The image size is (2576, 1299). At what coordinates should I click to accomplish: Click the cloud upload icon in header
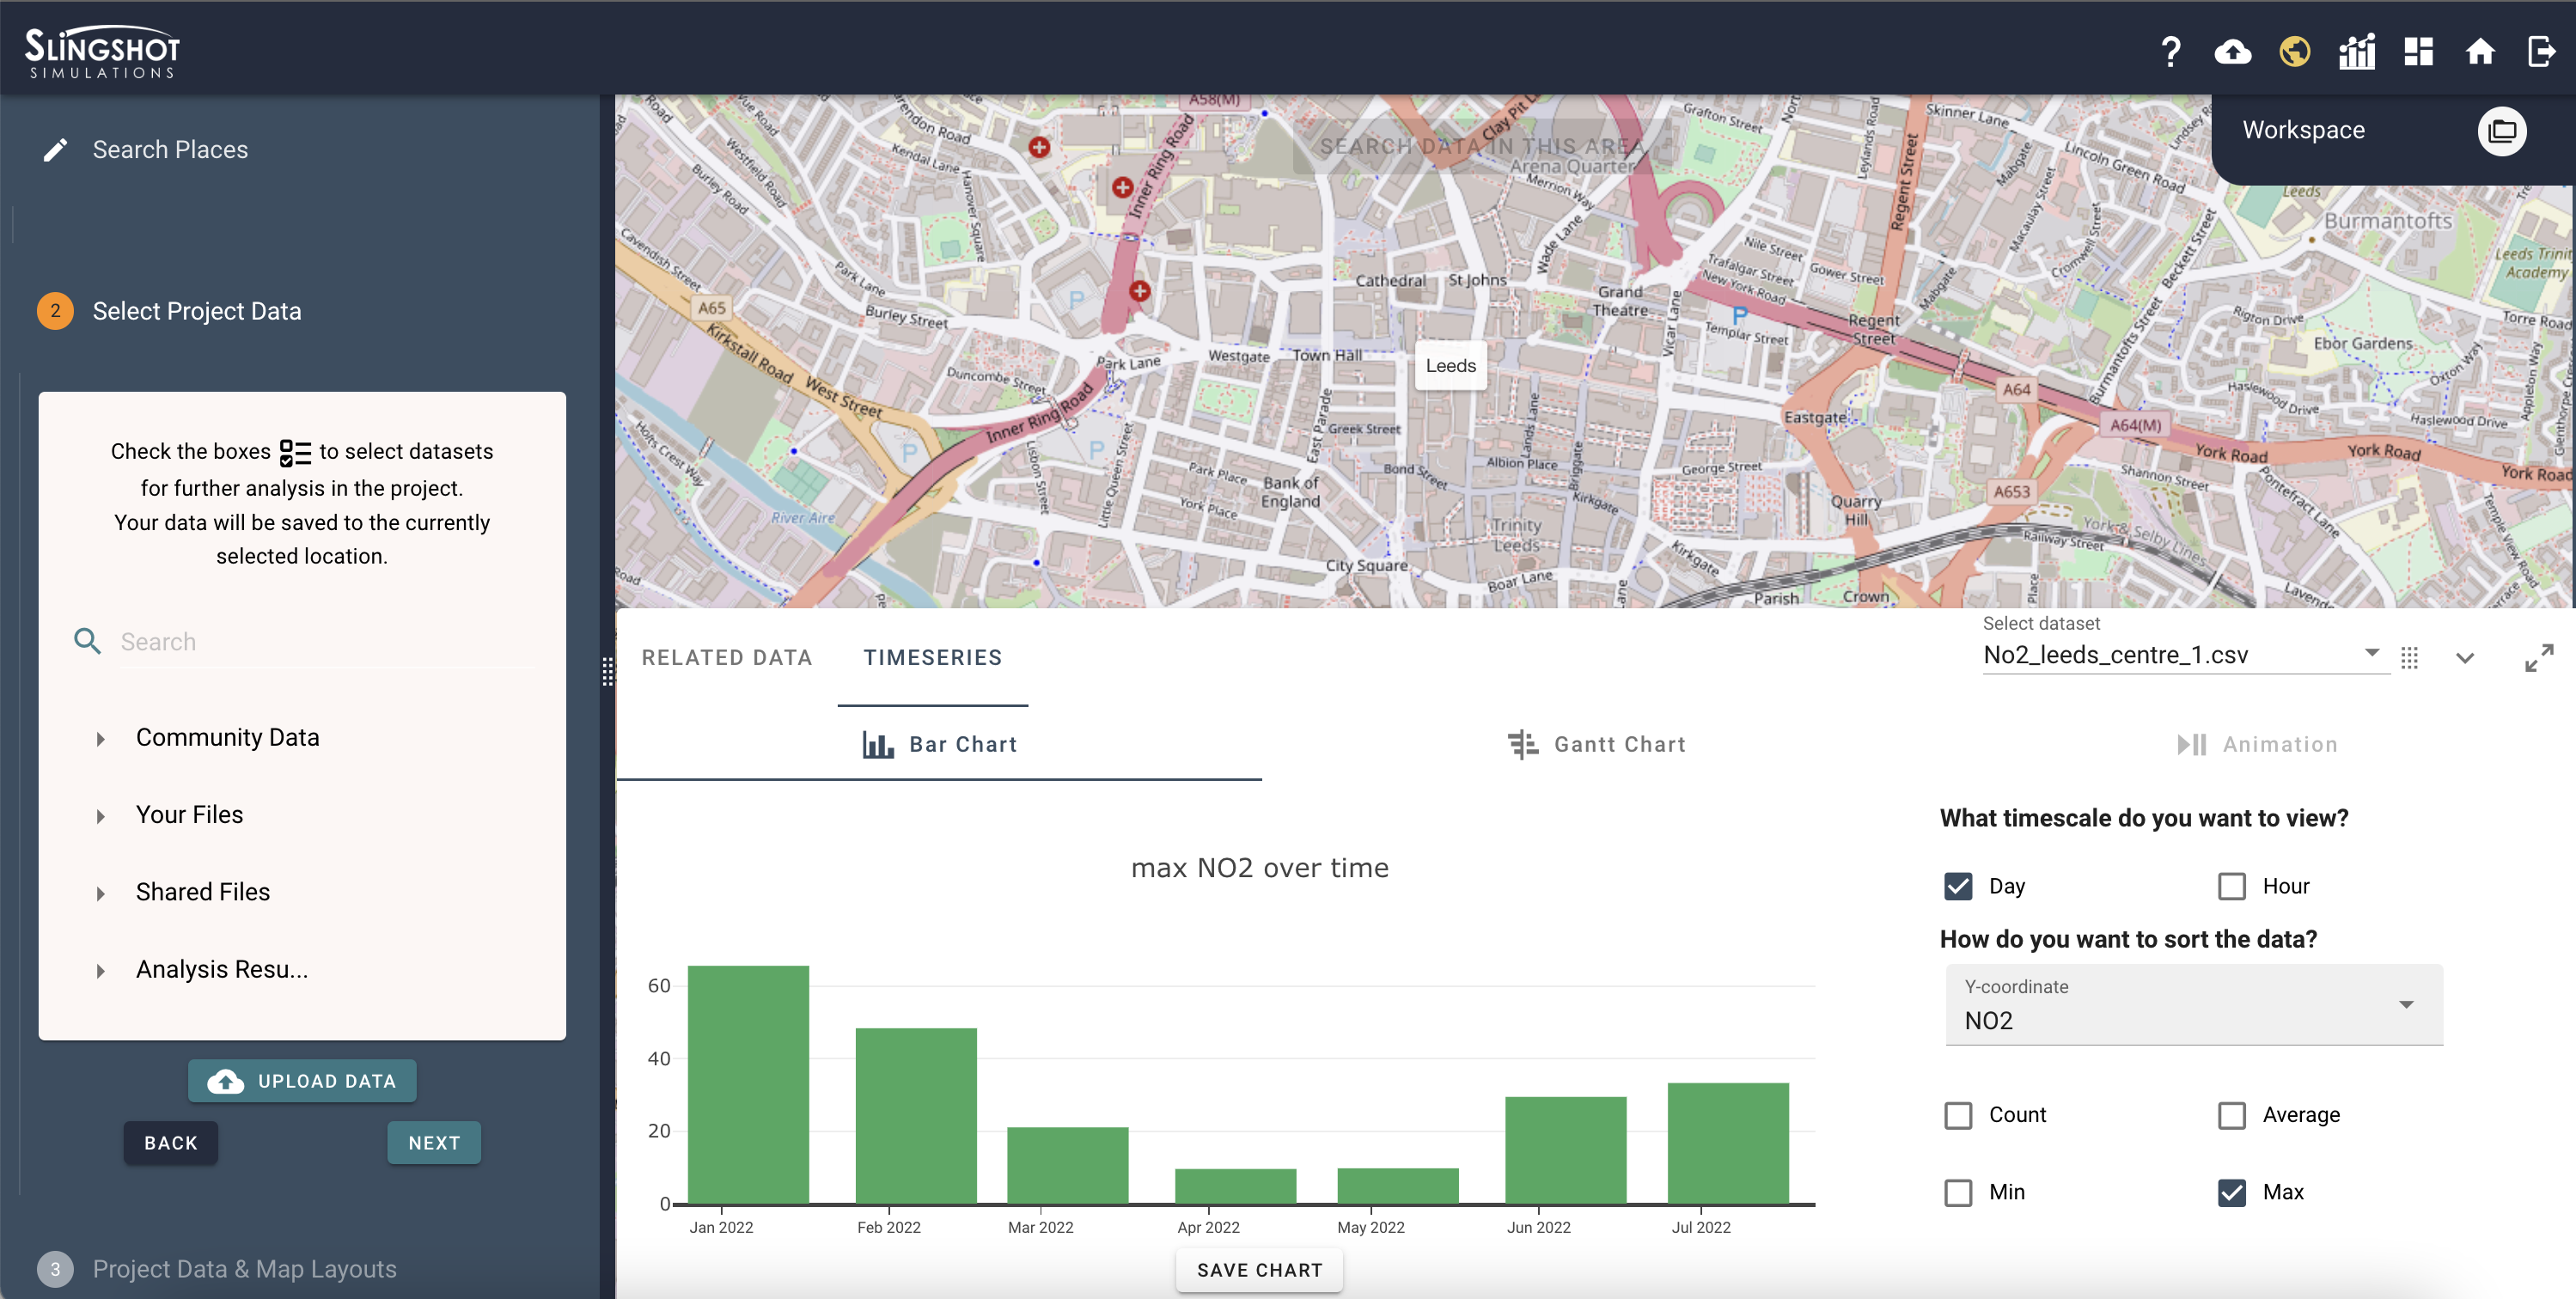2232,51
